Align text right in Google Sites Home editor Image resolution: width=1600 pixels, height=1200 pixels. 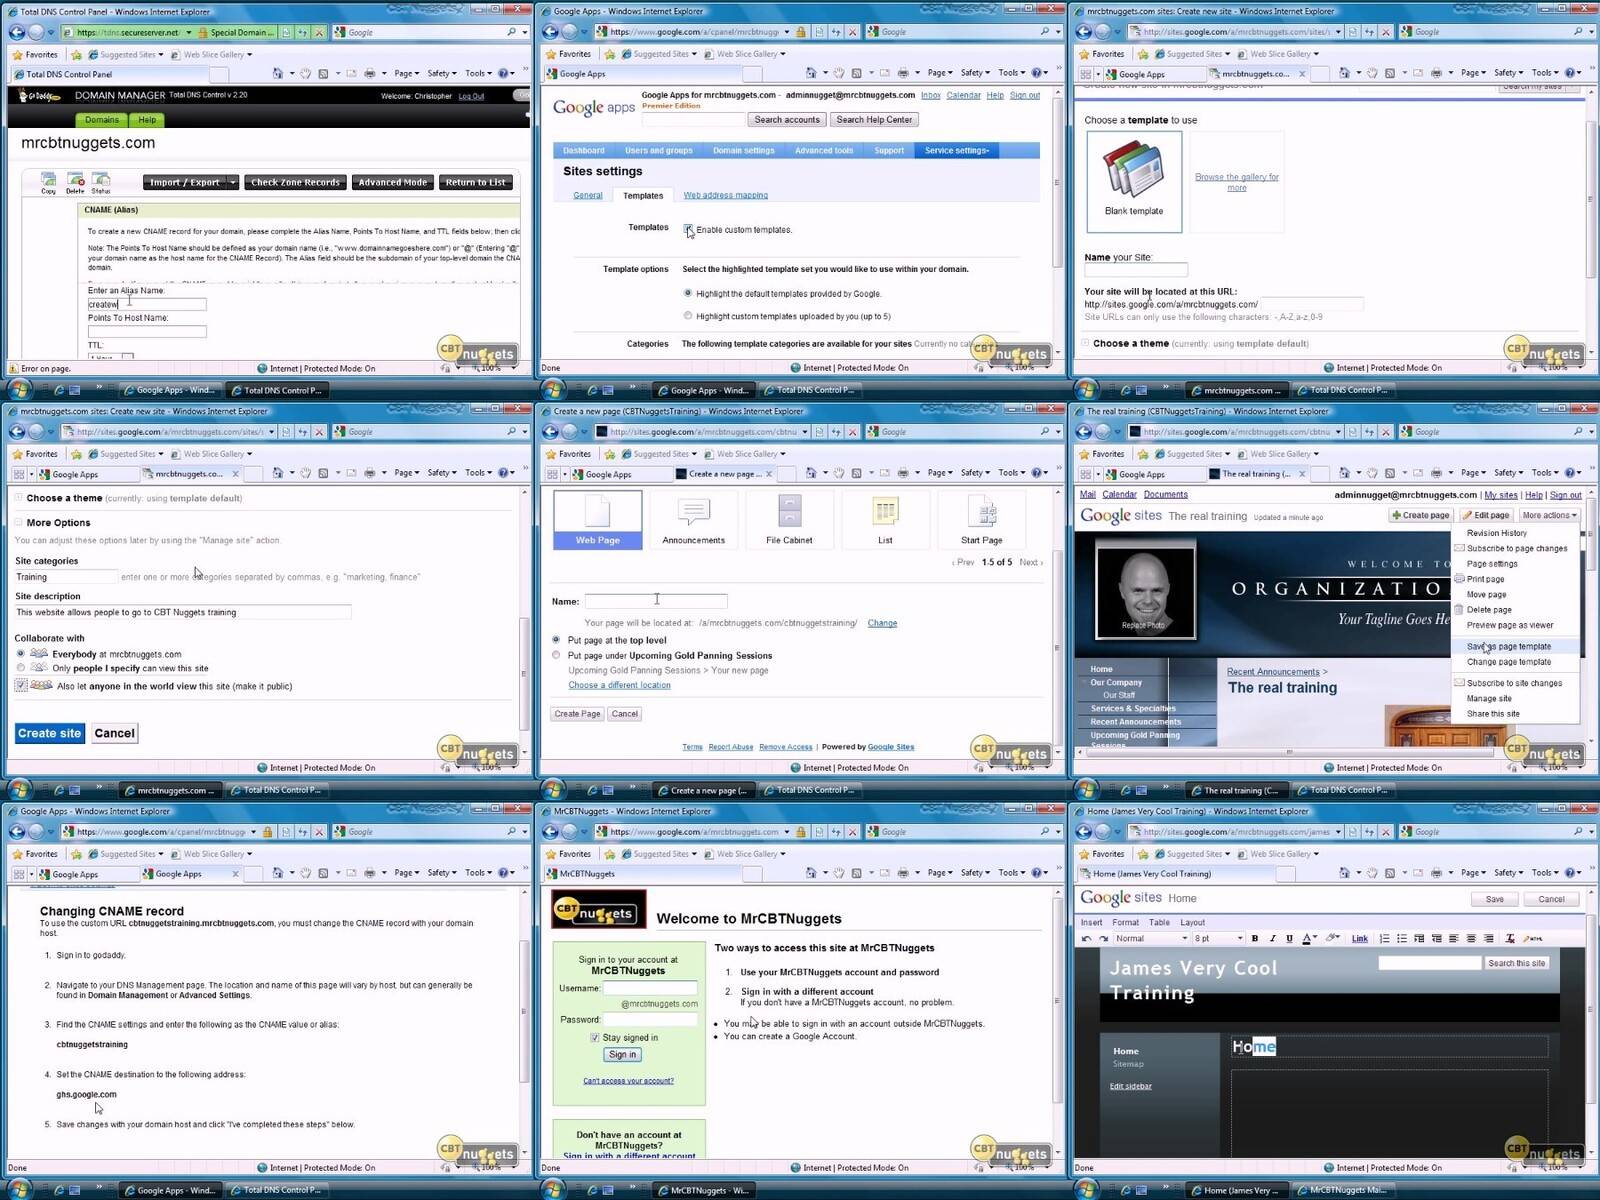tap(1489, 938)
